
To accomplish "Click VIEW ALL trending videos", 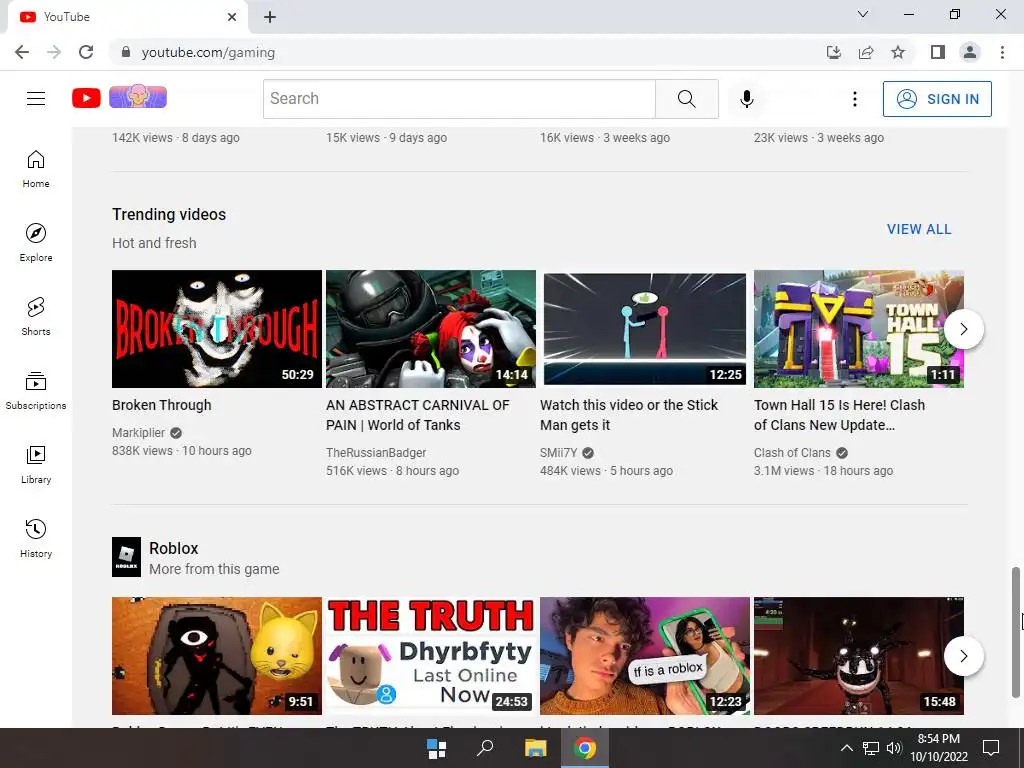I will coord(919,229).
